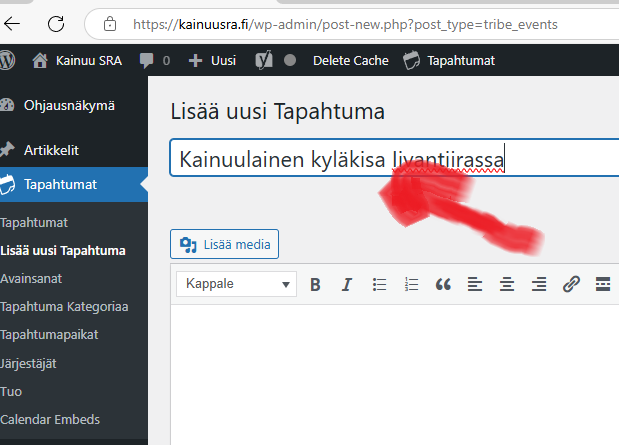Align text to the left
The image size is (619, 445).
pyautogui.click(x=475, y=284)
